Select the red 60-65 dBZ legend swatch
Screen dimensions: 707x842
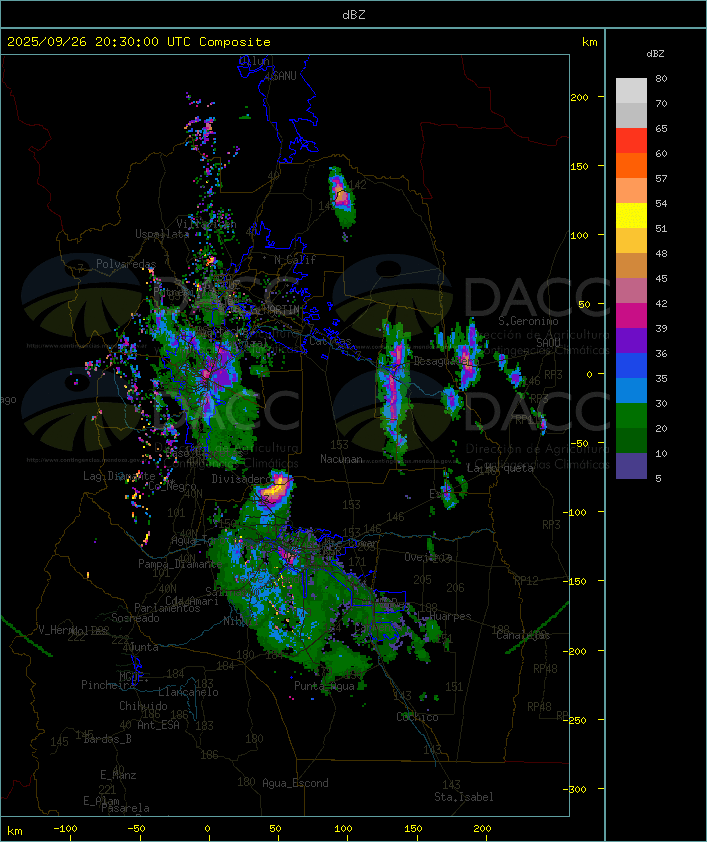[631, 140]
